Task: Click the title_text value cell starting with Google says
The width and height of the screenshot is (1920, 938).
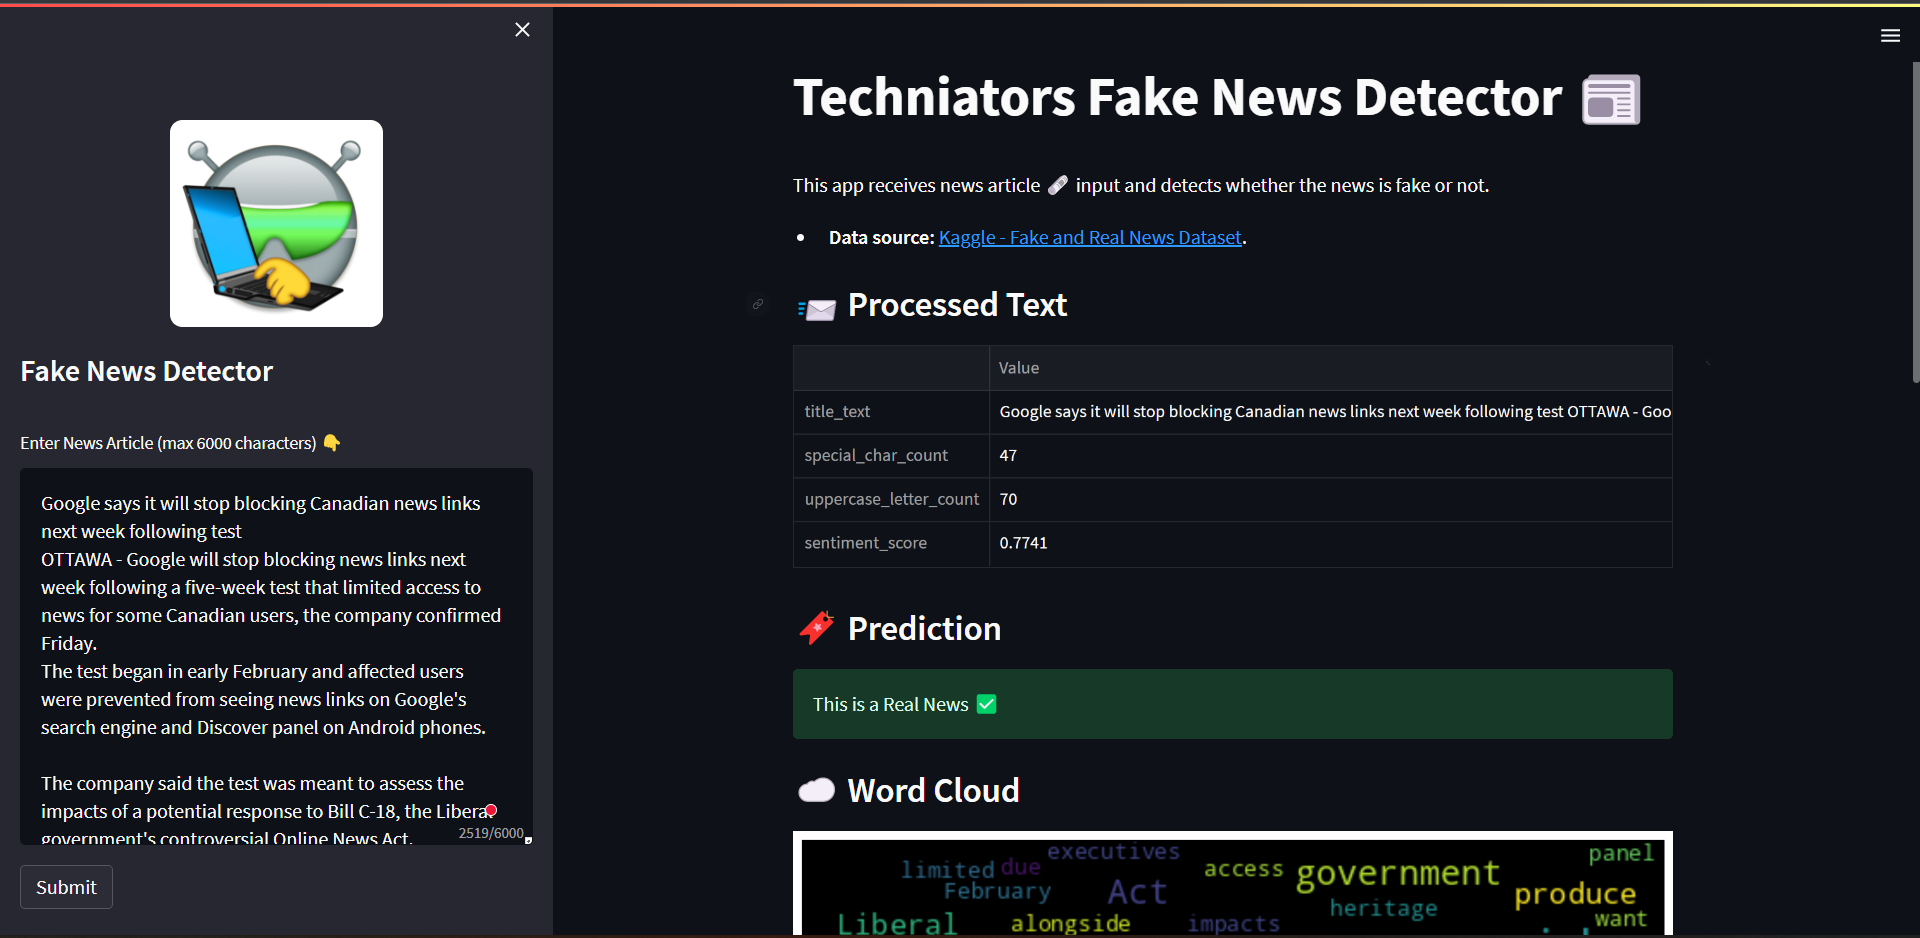Action: click(x=1331, y=412)
